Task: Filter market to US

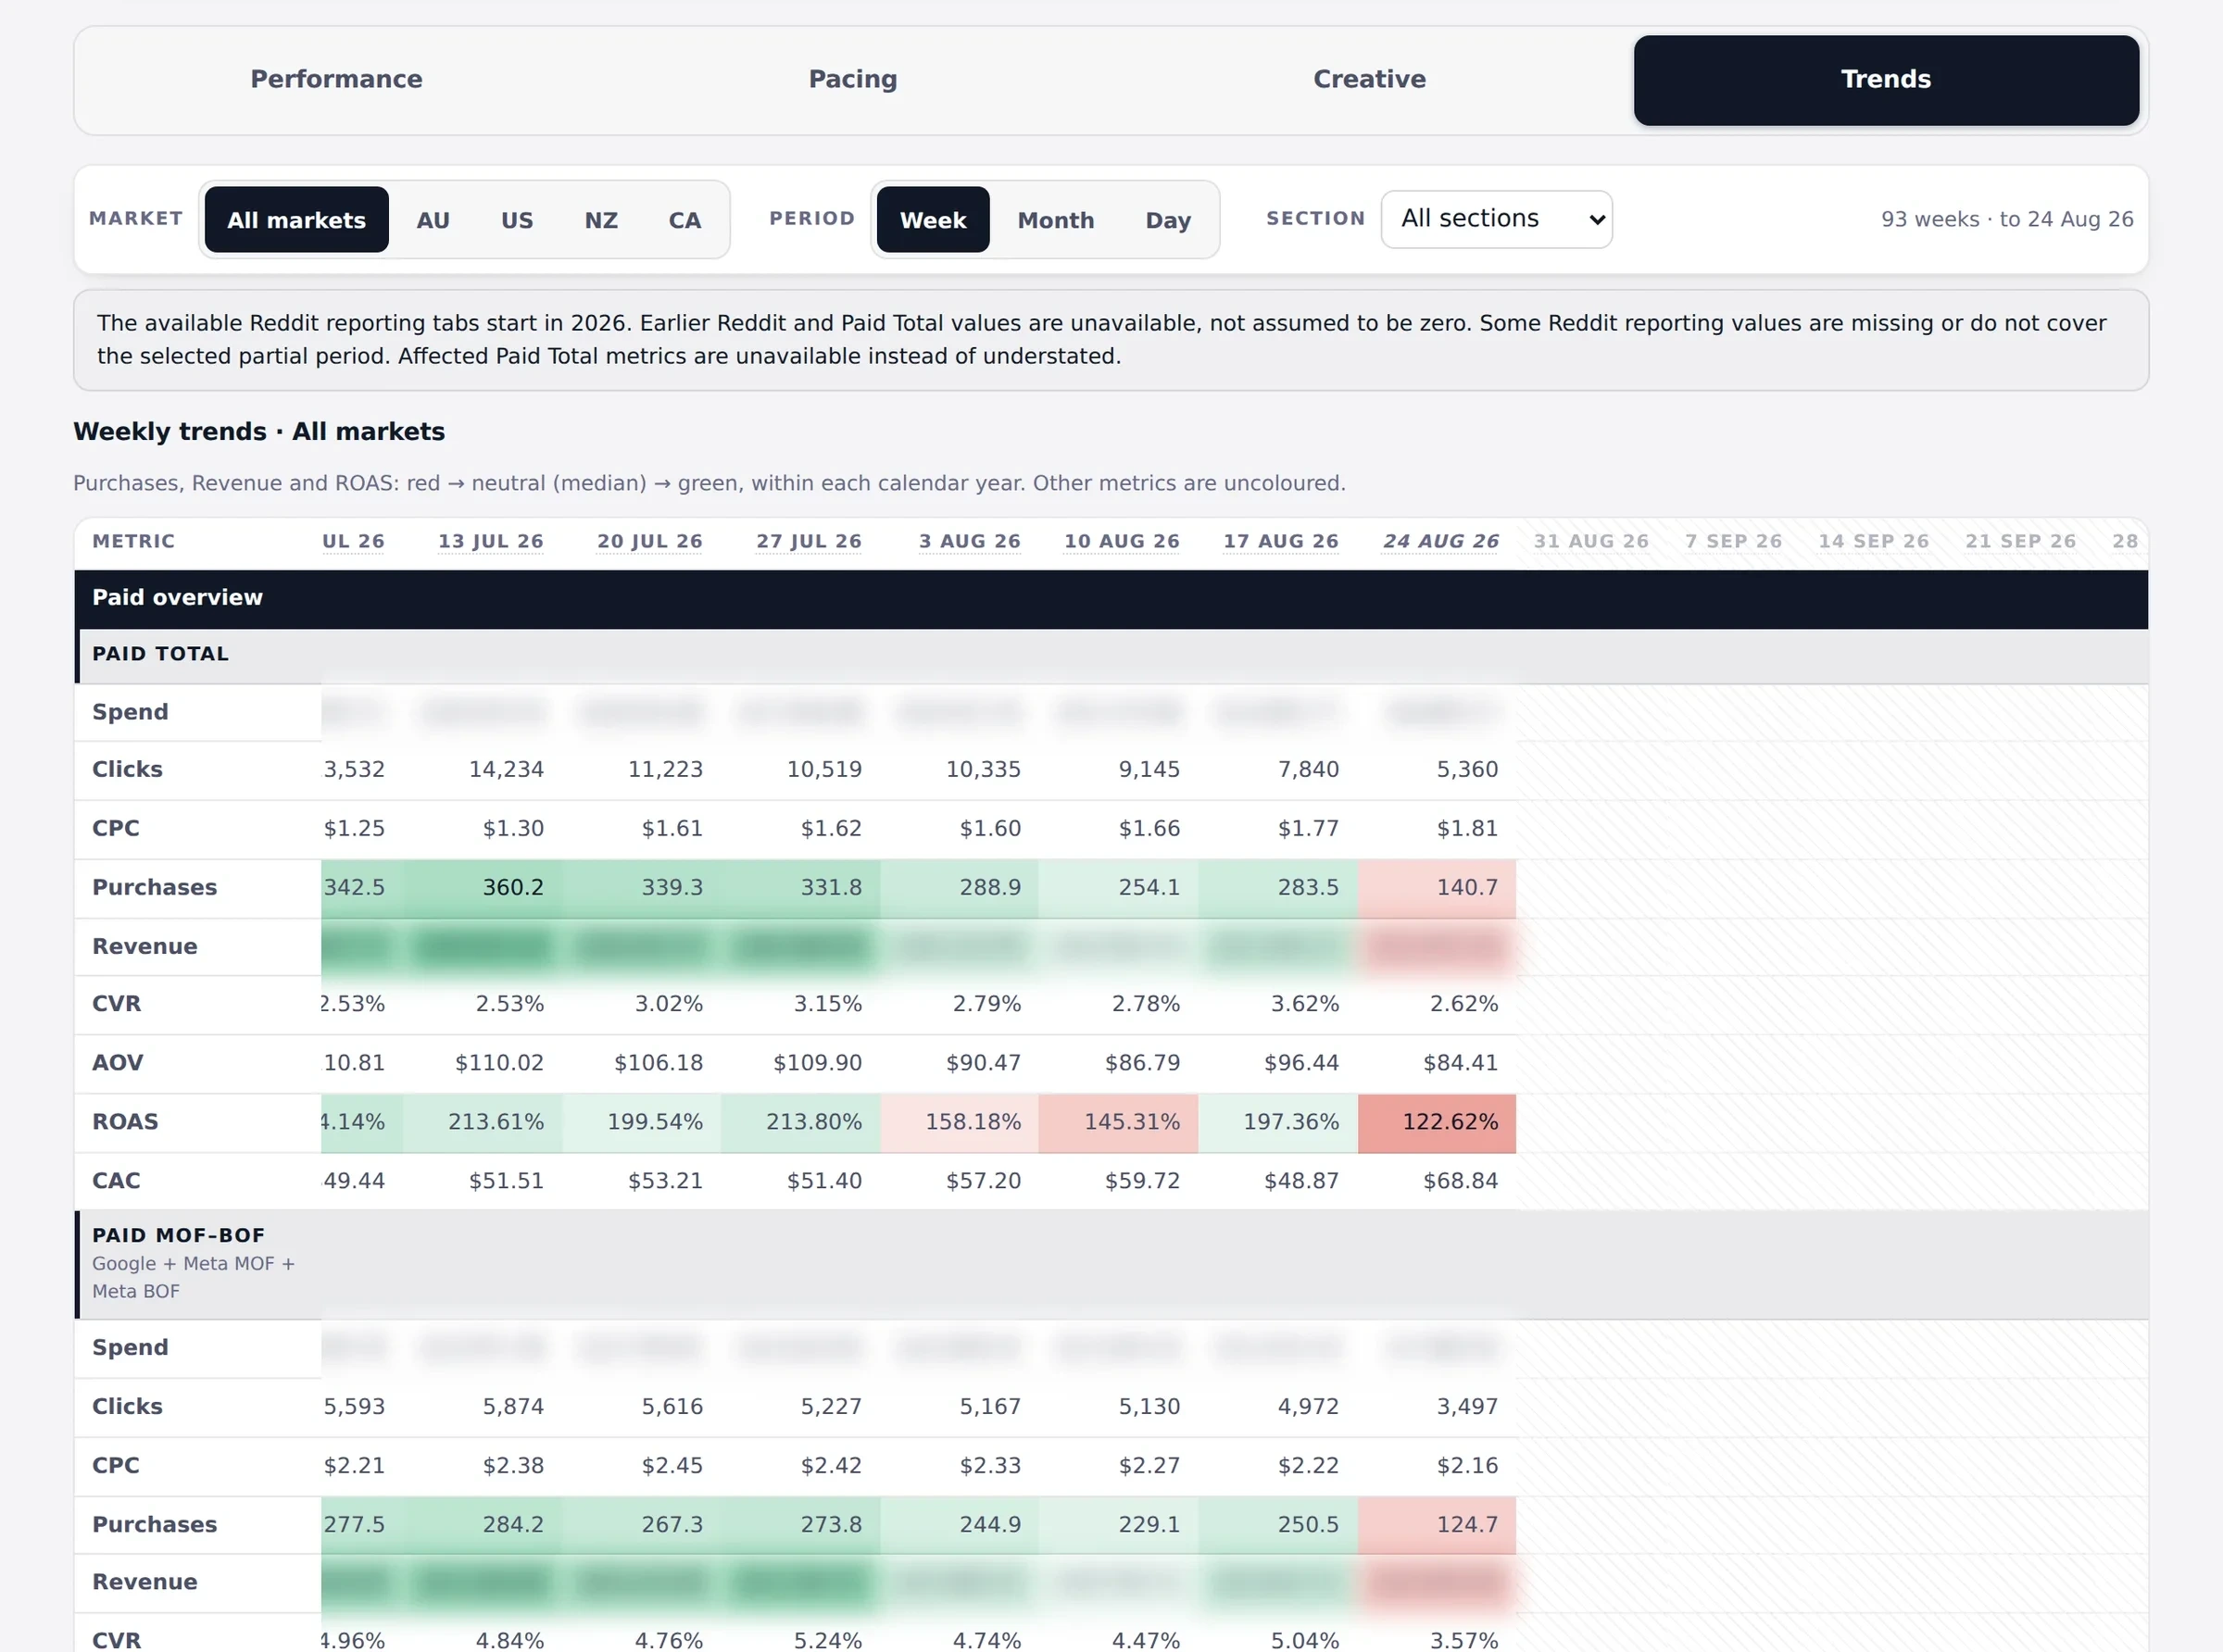Action: tap(517, 220)
